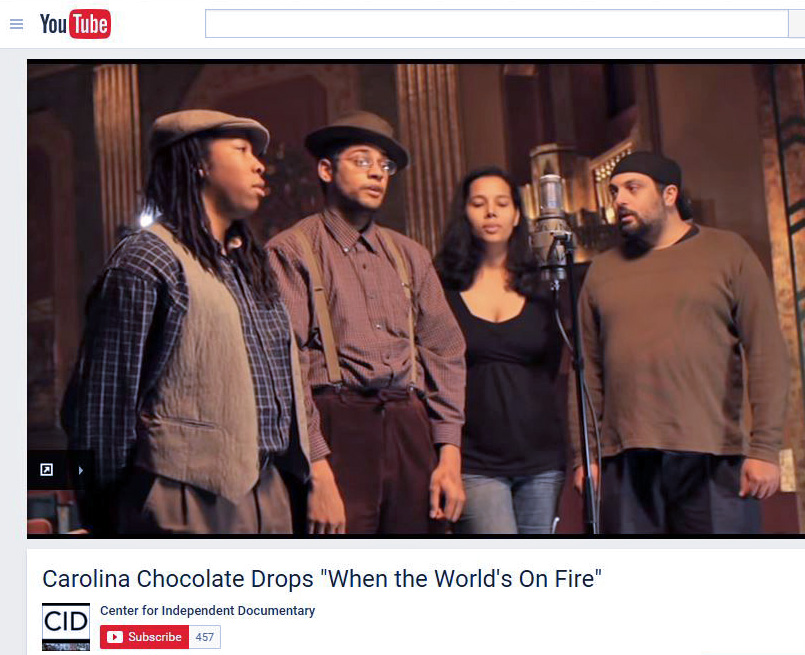This screenshot has height=655, width=805.
Task: Subscribe to Center for Independent Documentary
Action: click(144, 637)
